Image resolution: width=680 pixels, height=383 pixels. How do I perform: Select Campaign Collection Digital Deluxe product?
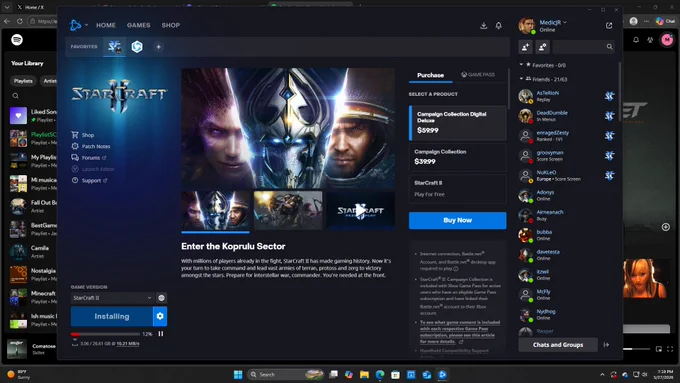coord(458,123)
